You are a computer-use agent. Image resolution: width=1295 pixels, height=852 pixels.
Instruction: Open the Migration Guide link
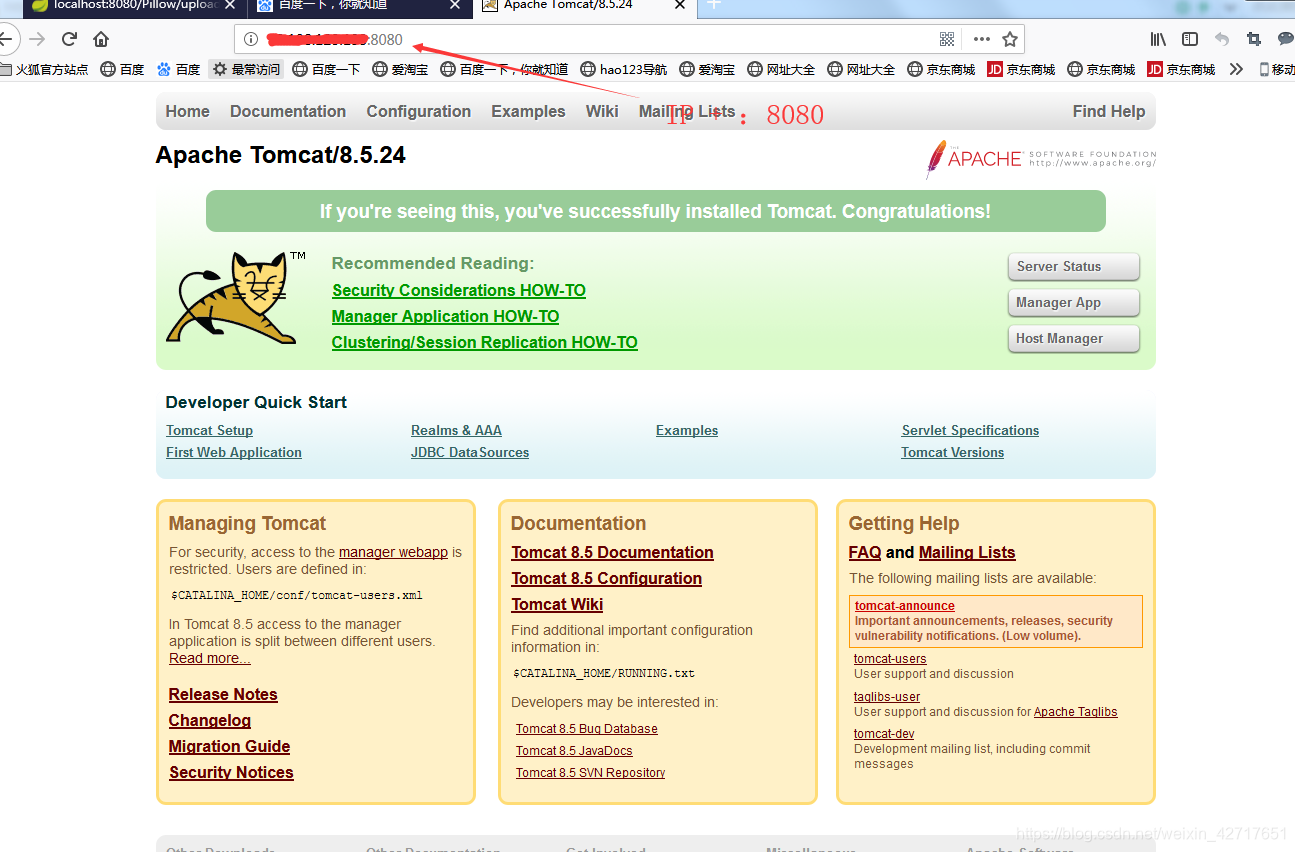[229, 746]
